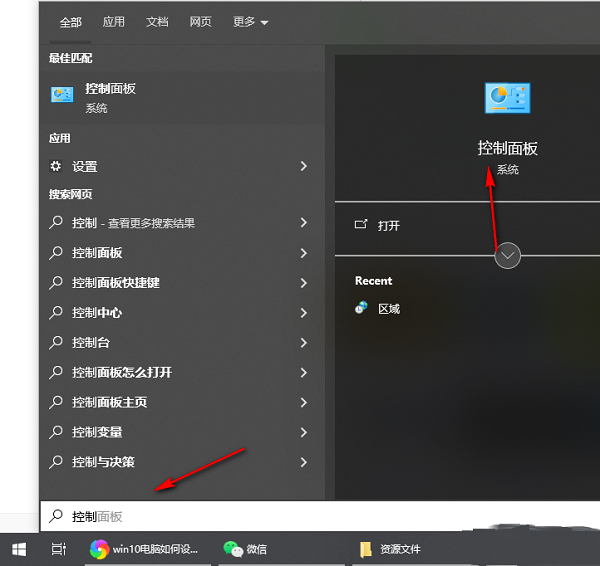Expand arrow beside 控制面板主页

click(x=304, y=402)
